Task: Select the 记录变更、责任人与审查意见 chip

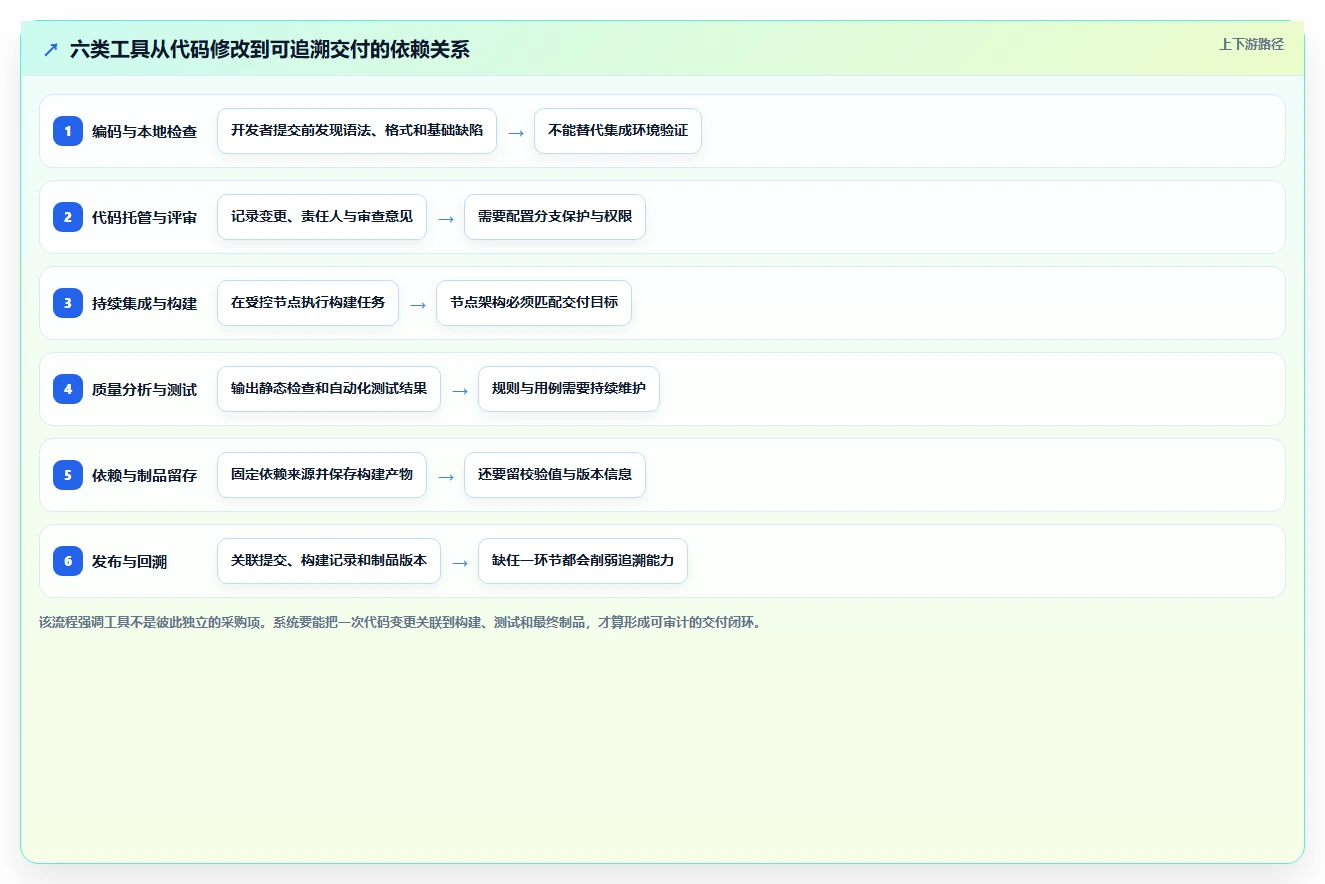Action: (322, 217)
